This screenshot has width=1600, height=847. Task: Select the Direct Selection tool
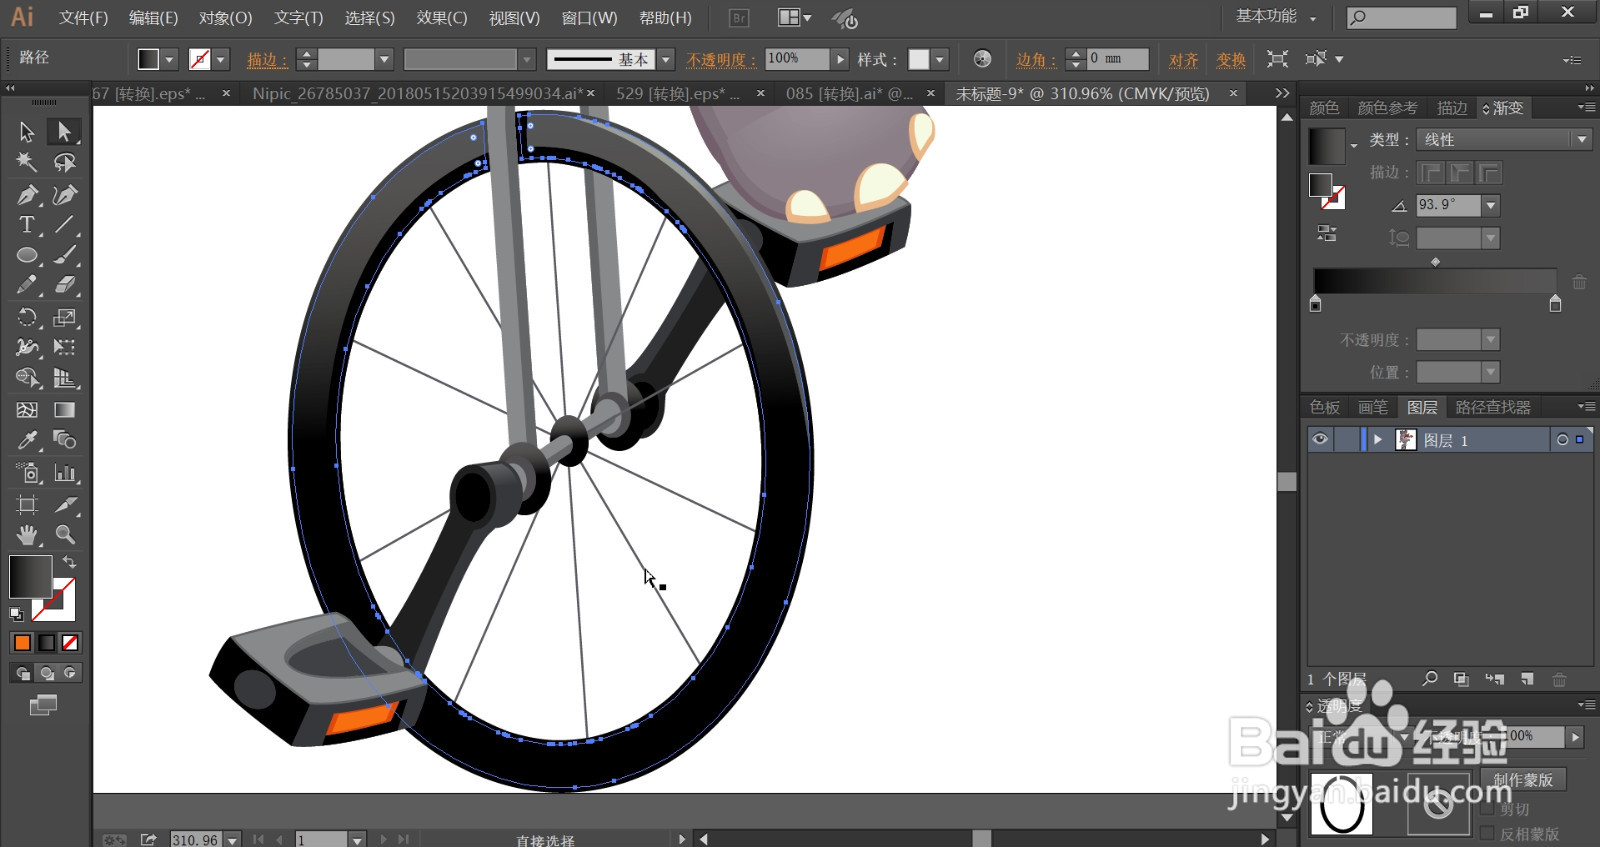[65, 131]
